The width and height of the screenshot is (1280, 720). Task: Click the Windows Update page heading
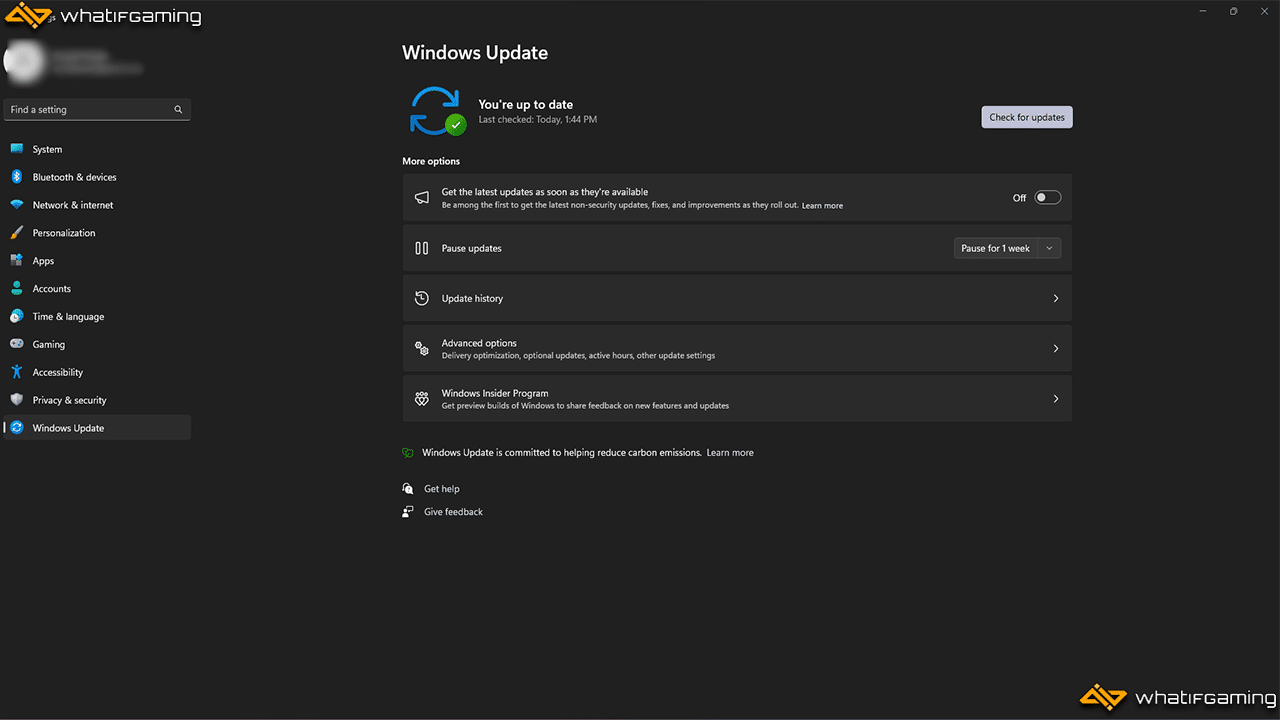coord(475,53)
